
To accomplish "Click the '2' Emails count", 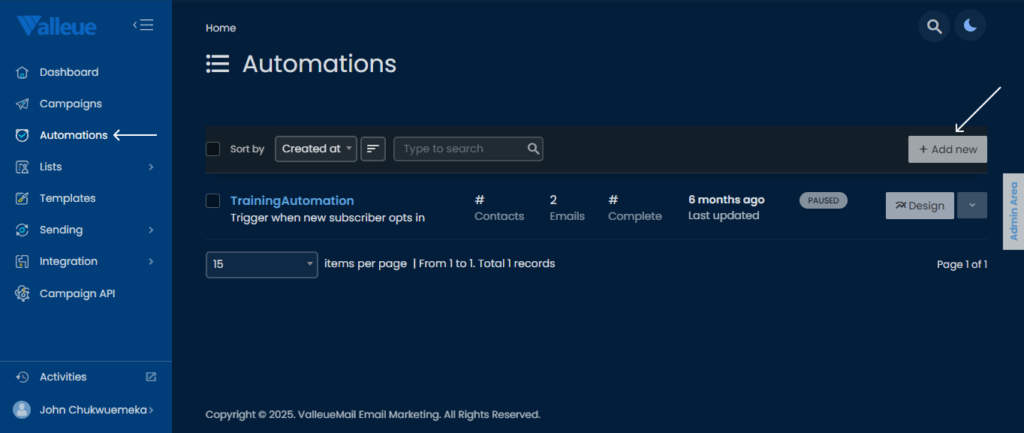I will click(553, 200).
